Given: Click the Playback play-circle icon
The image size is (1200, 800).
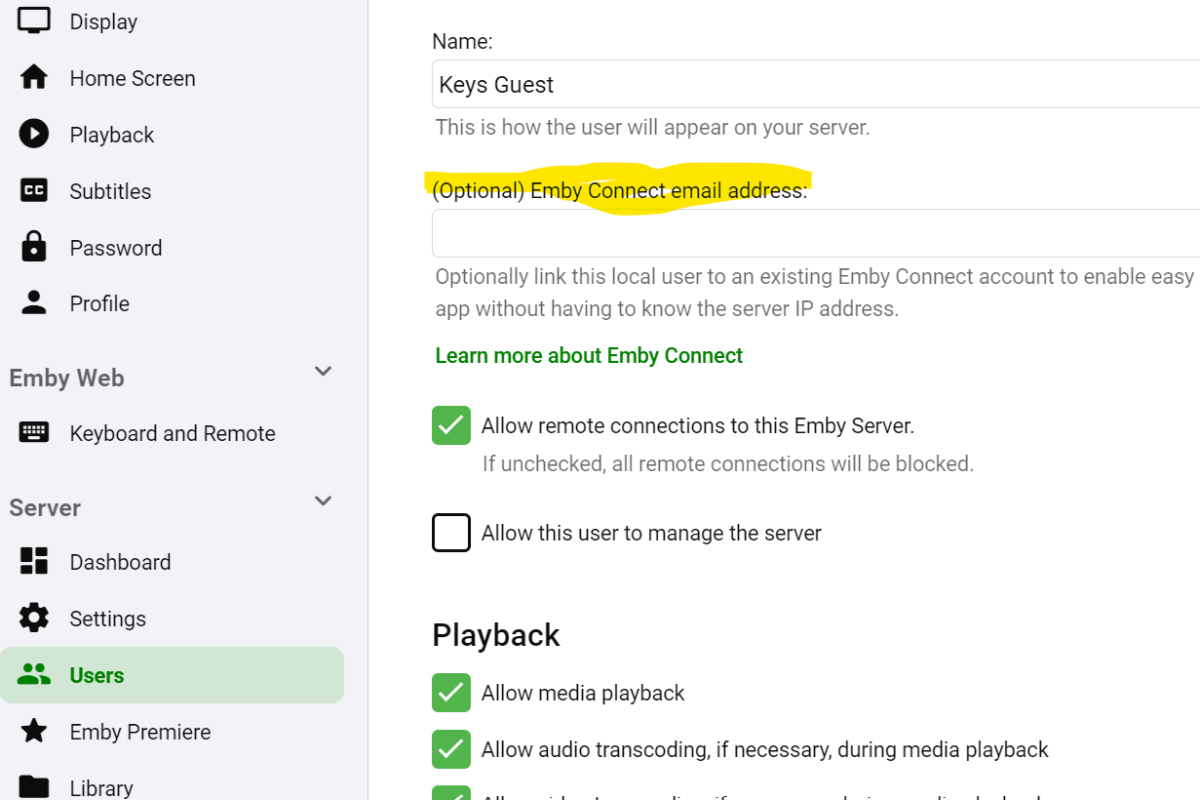Looking at the screenshot, I should pyautogui.click(x=34, y=134).
